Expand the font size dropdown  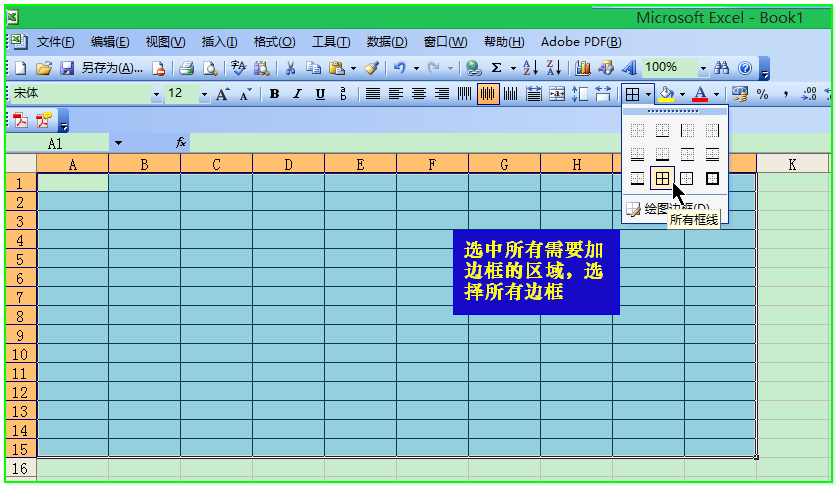204,94
